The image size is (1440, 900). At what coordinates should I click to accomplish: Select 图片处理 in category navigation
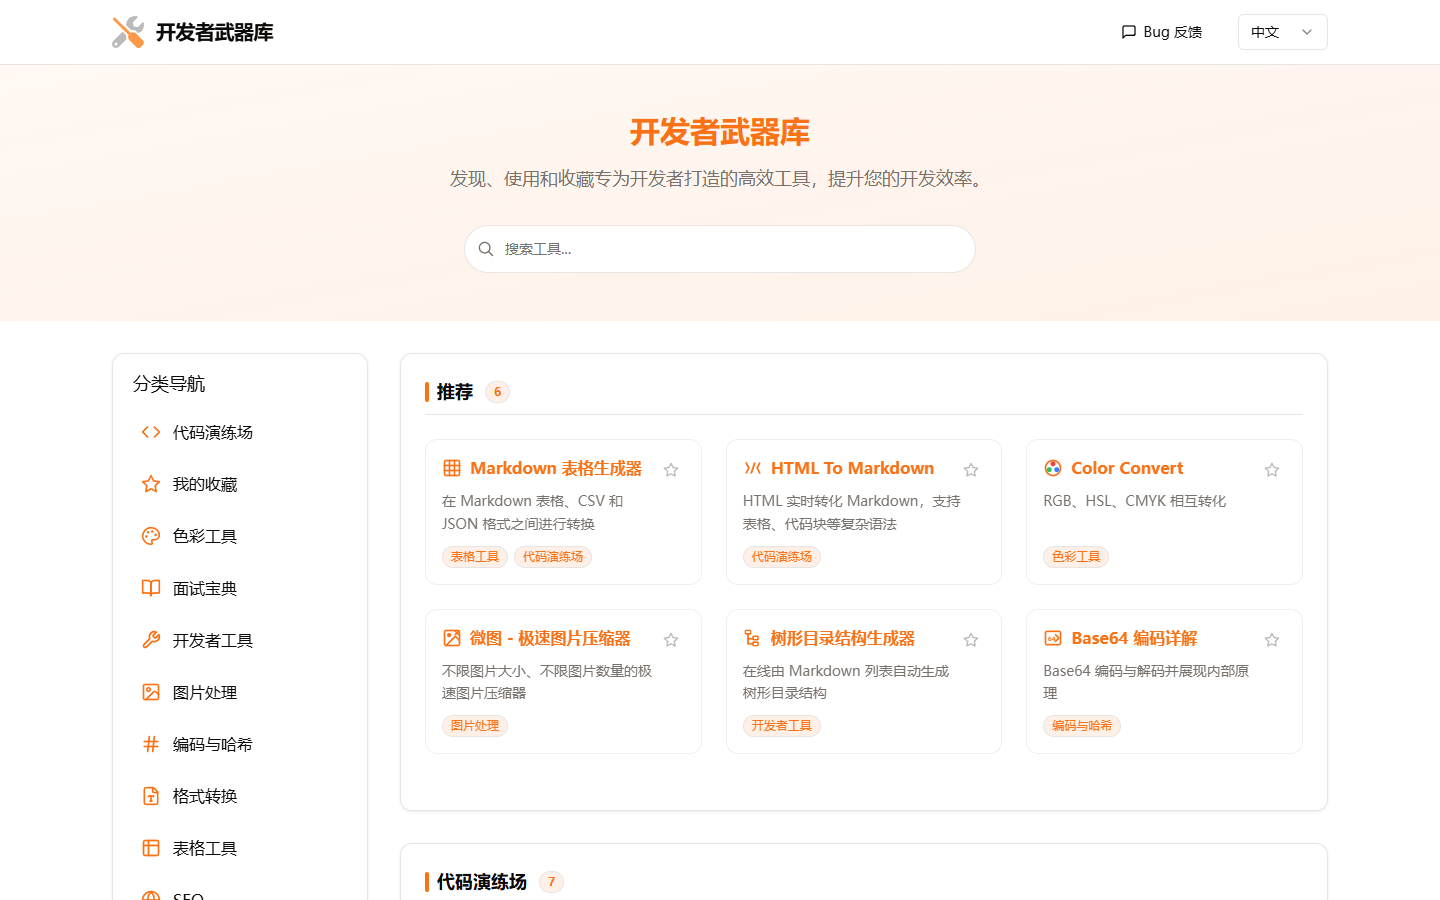click(240, 692)
